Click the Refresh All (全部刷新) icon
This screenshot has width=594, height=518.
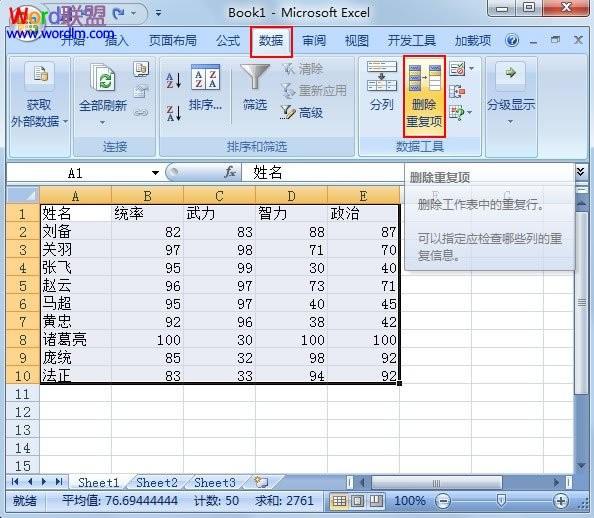pos(103,78)
